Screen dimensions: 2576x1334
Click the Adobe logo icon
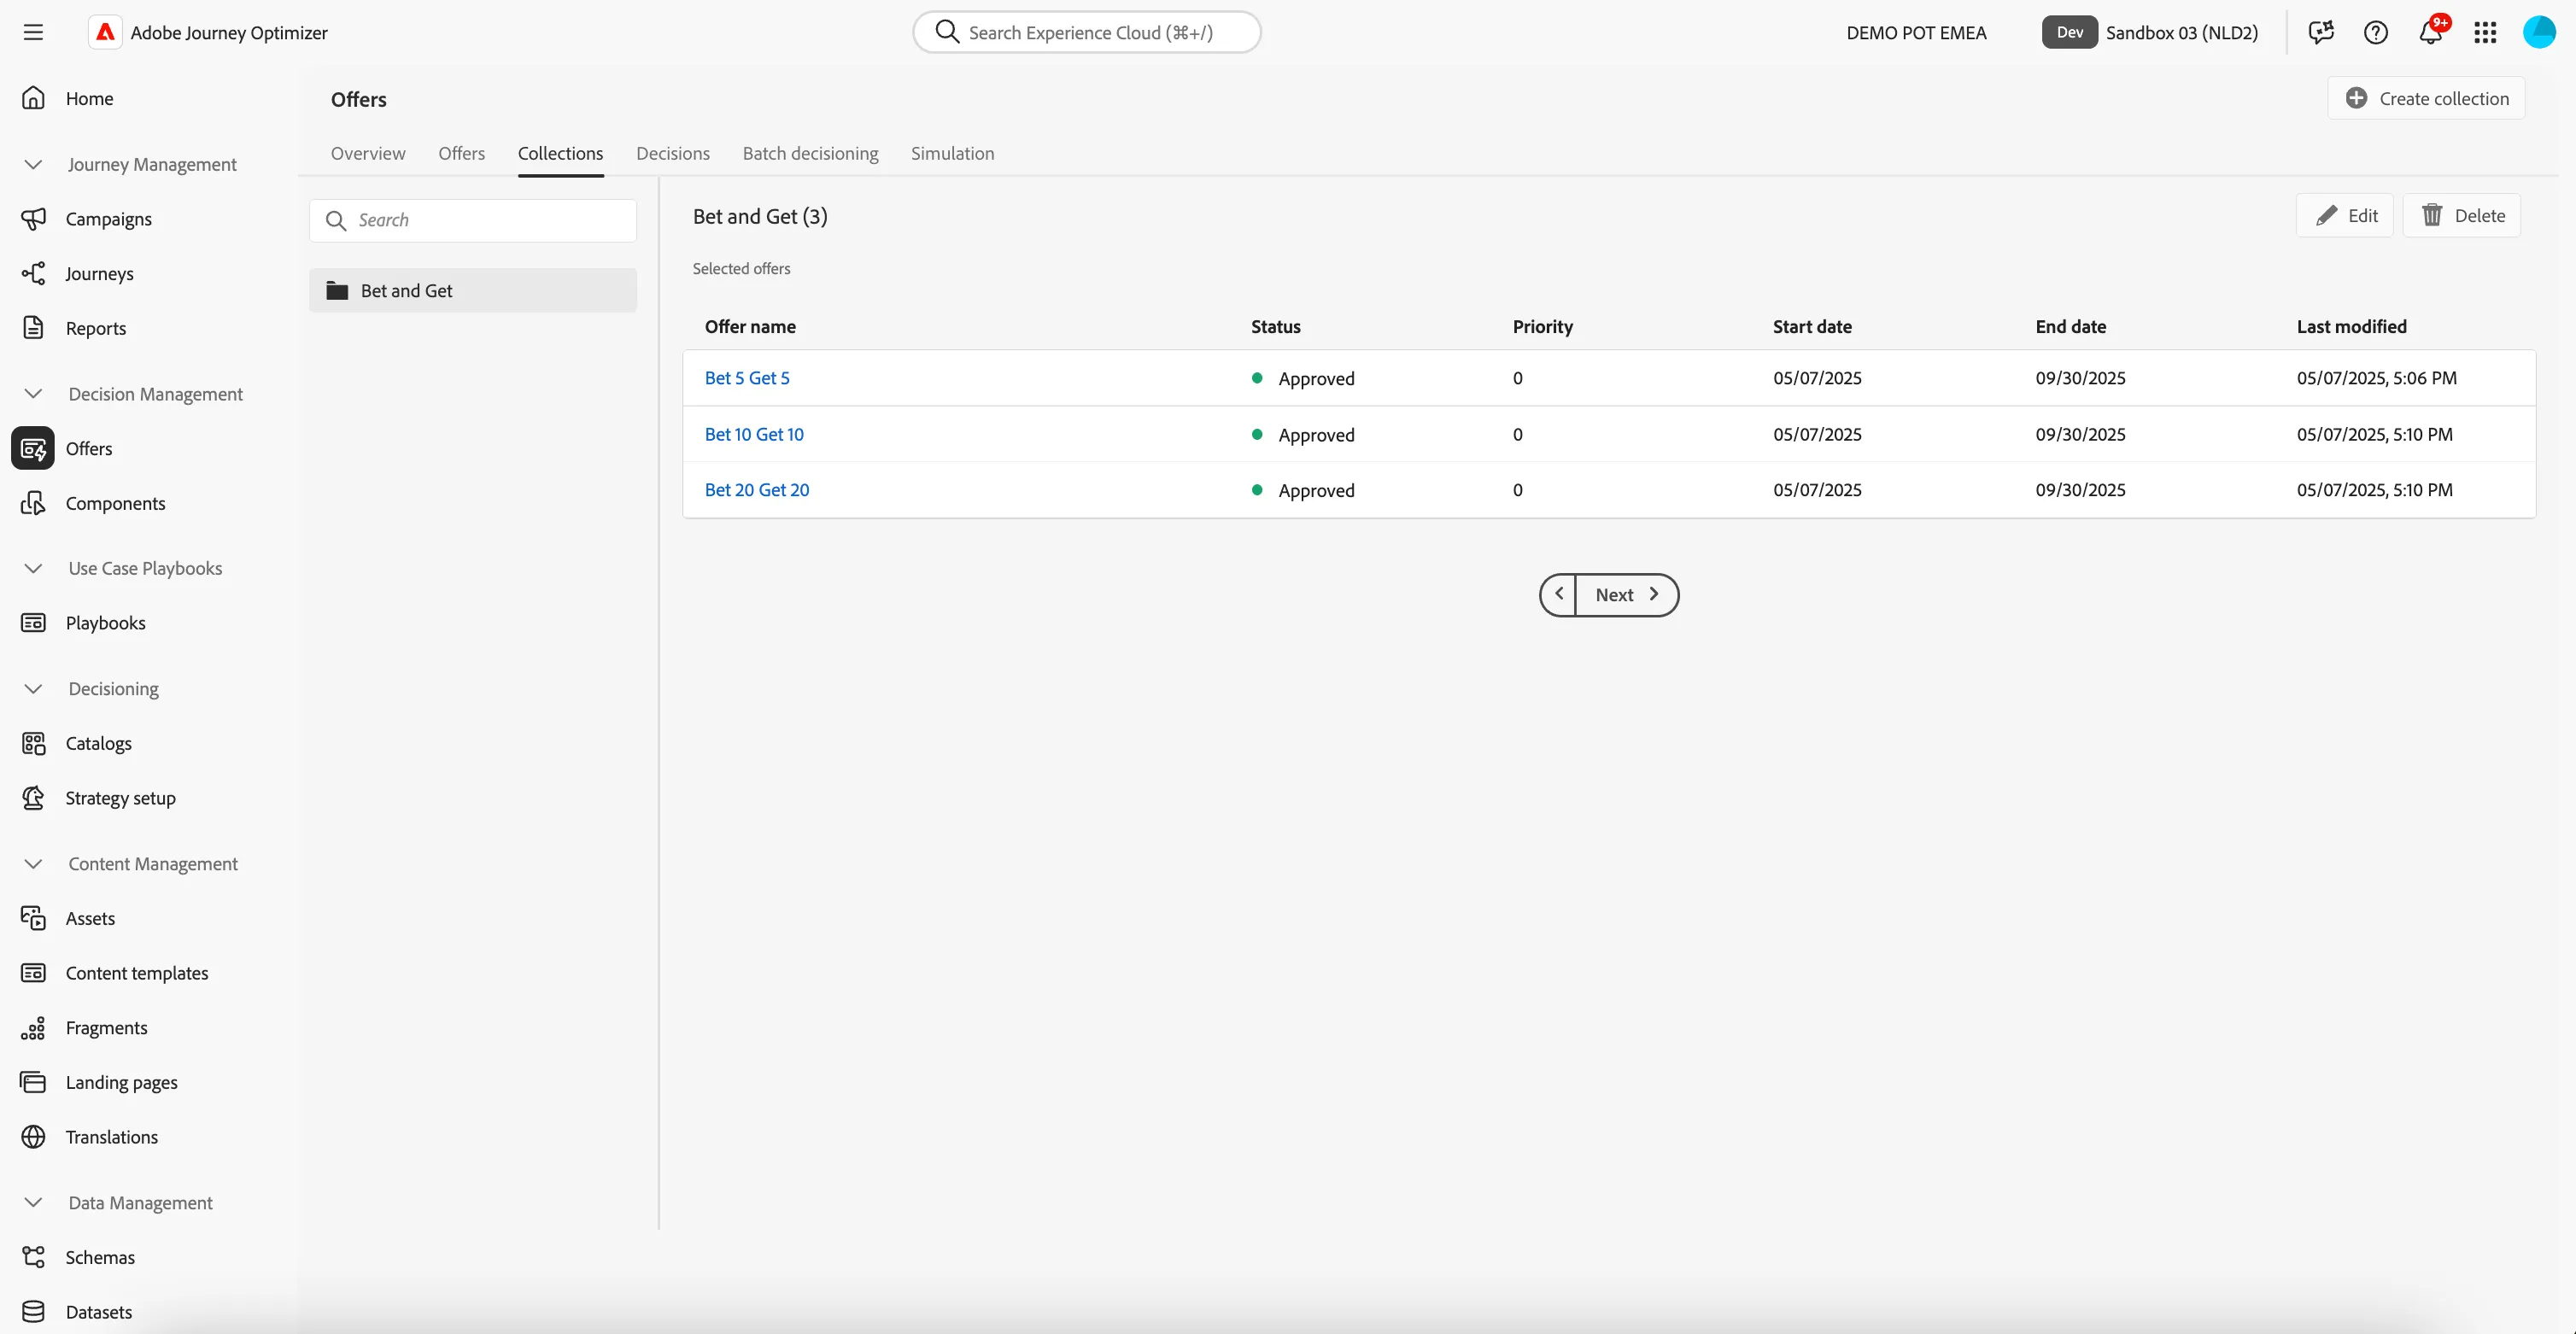coord(105,33)
